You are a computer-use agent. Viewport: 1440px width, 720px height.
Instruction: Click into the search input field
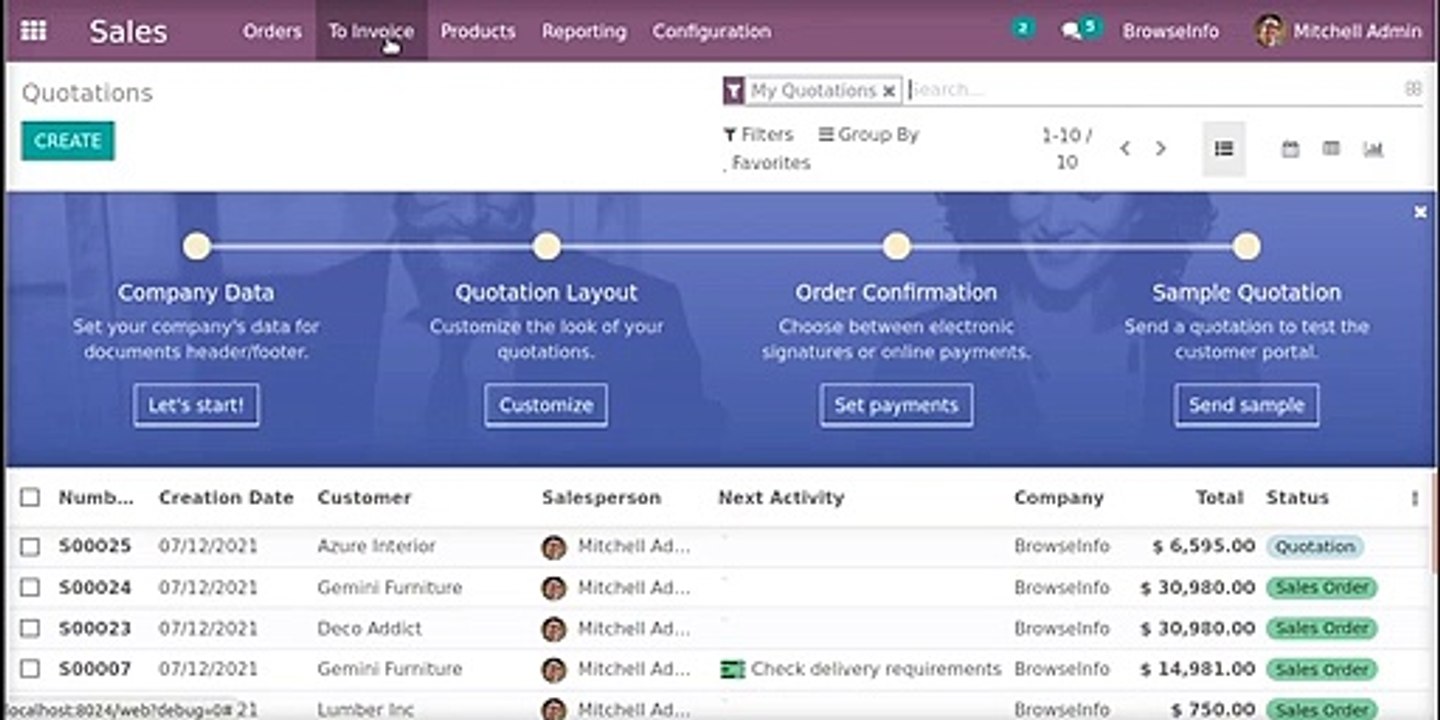[x=1150, y=90]
